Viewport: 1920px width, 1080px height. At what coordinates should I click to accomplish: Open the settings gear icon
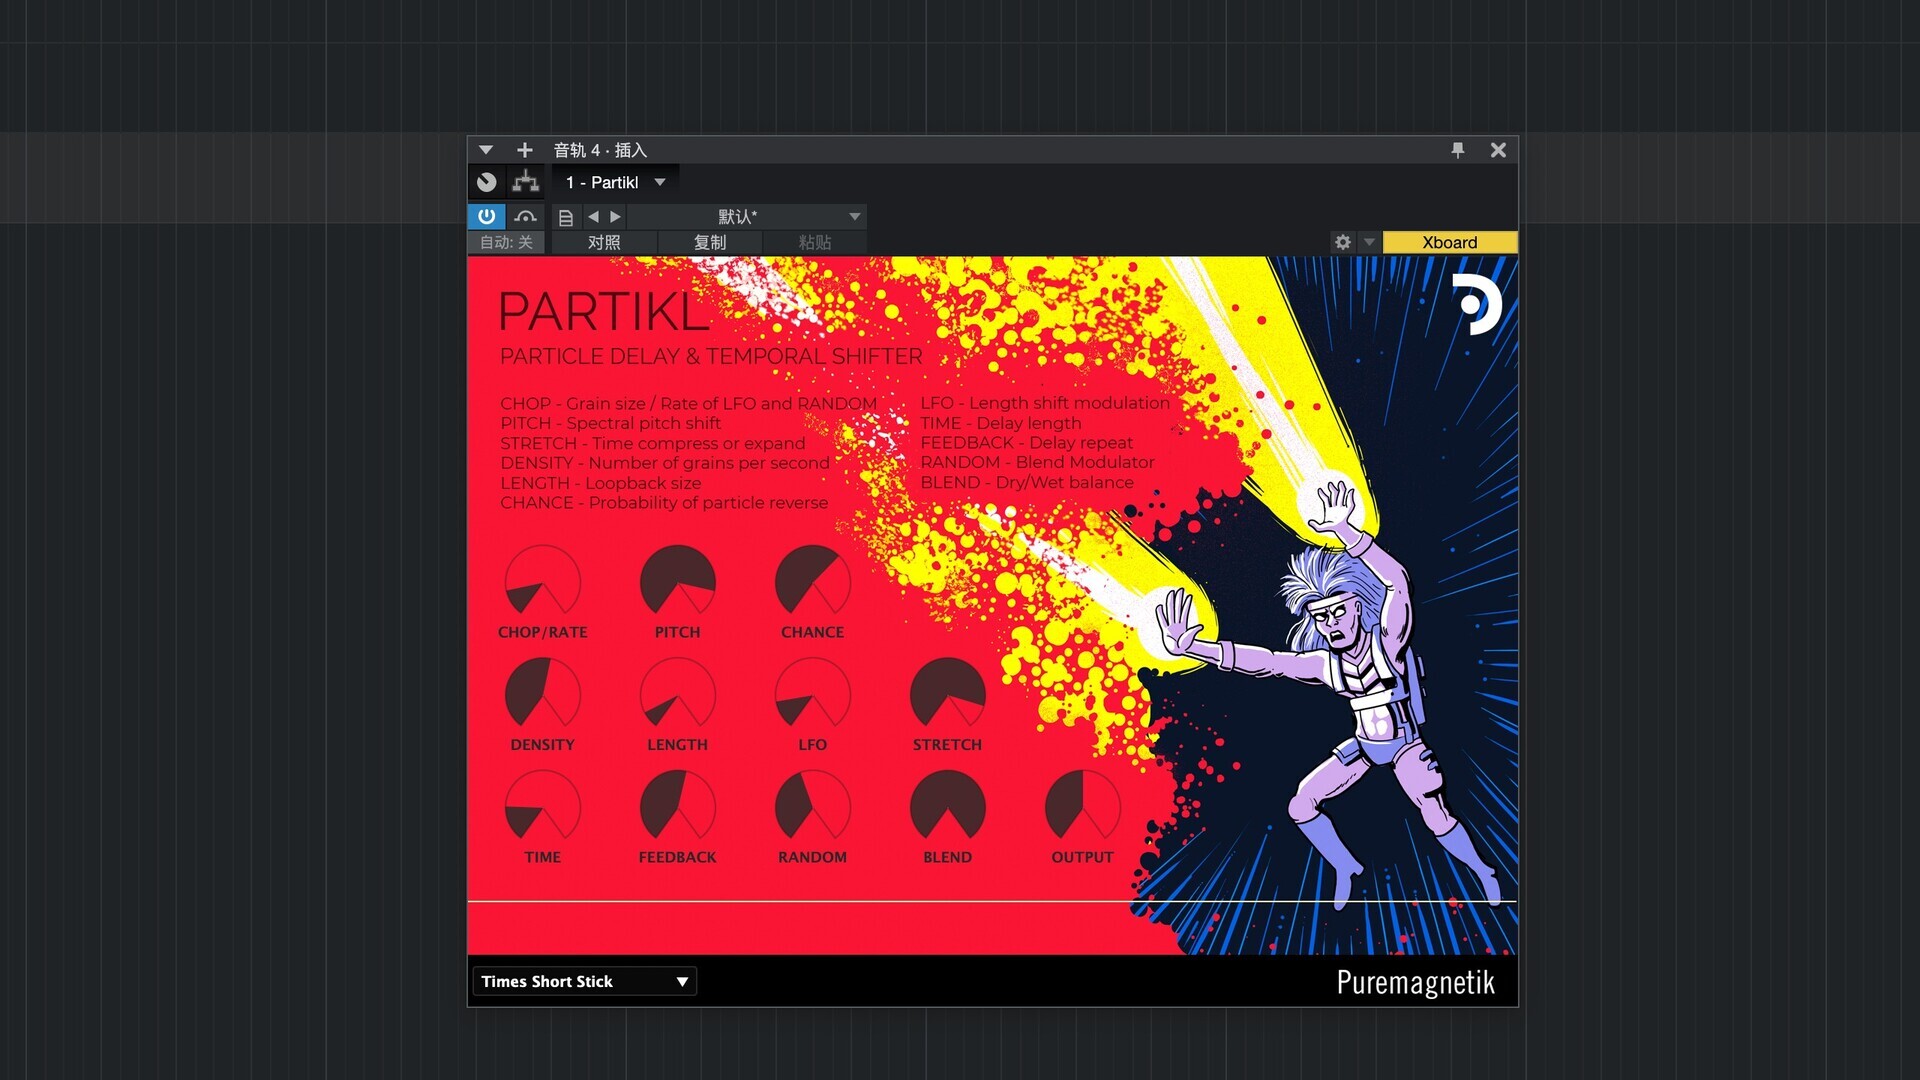(x=1343, y=242)
